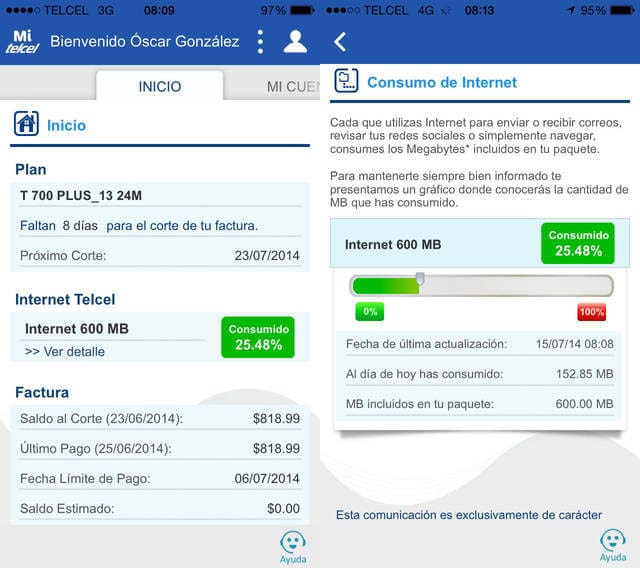Click the green 0% marker
Viewport: 640px width, 568px height.
click(x=369, y=311)
